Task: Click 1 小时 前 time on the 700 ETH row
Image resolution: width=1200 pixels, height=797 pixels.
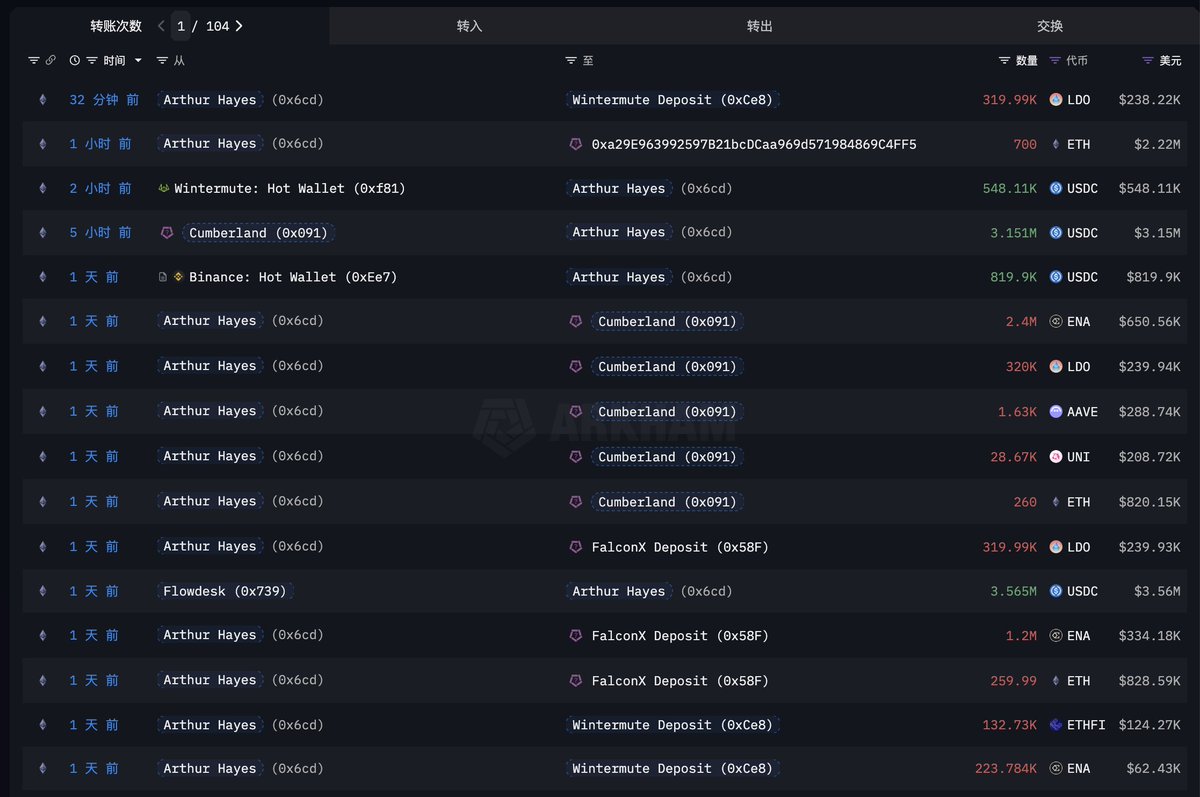Action: pos(100,144)
